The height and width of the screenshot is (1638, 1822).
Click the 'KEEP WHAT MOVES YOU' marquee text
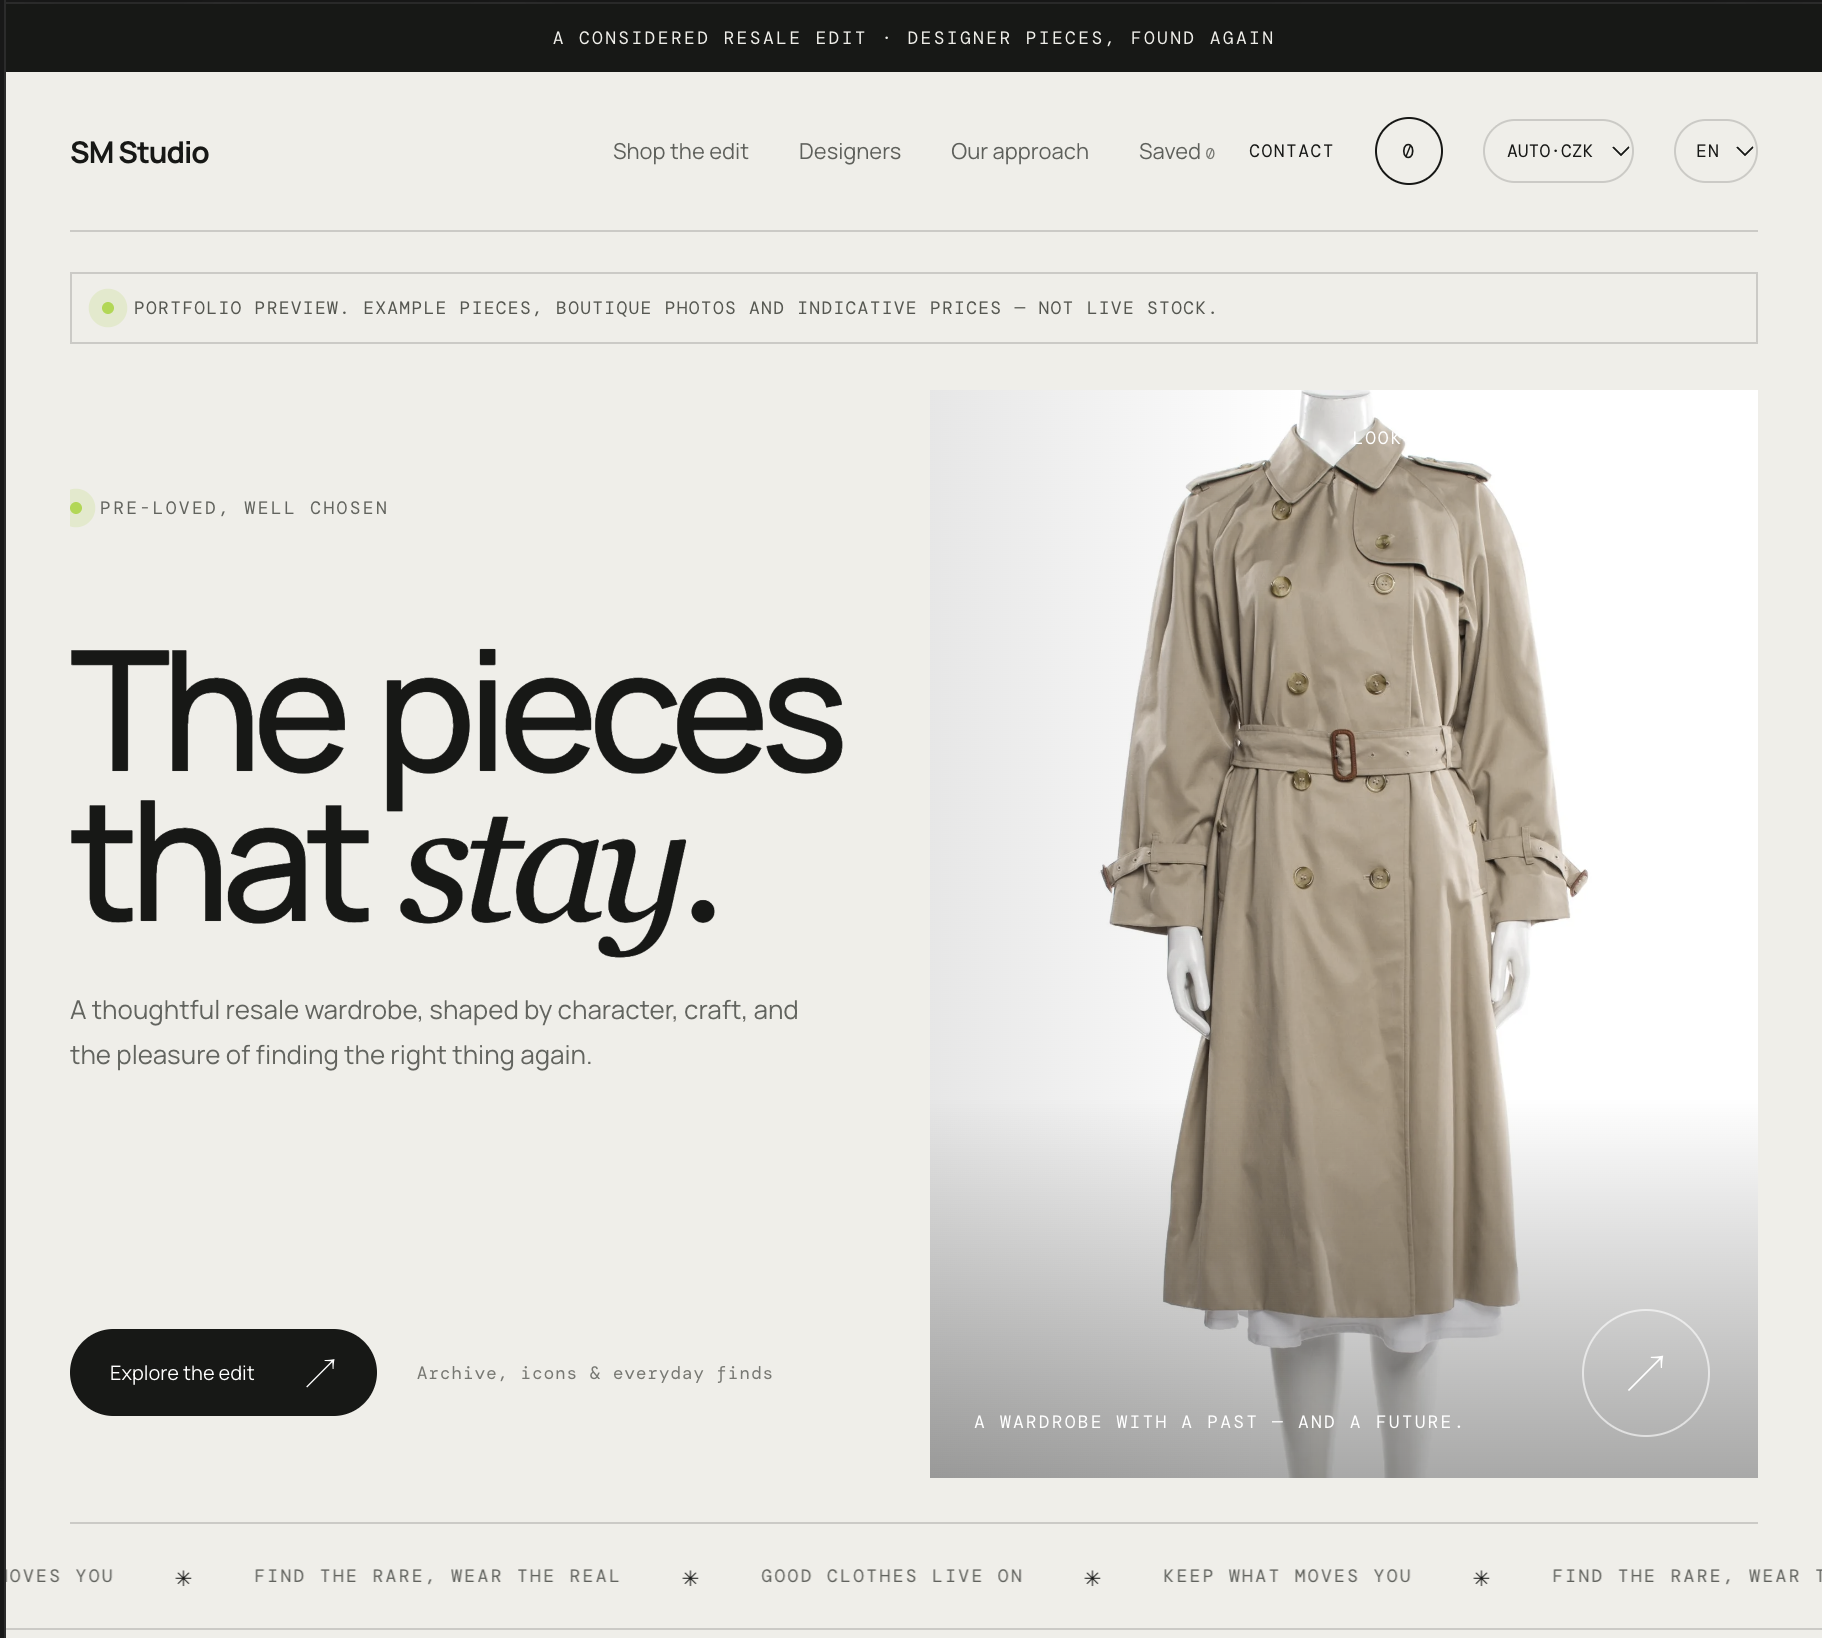(x=1287, y=1576)
